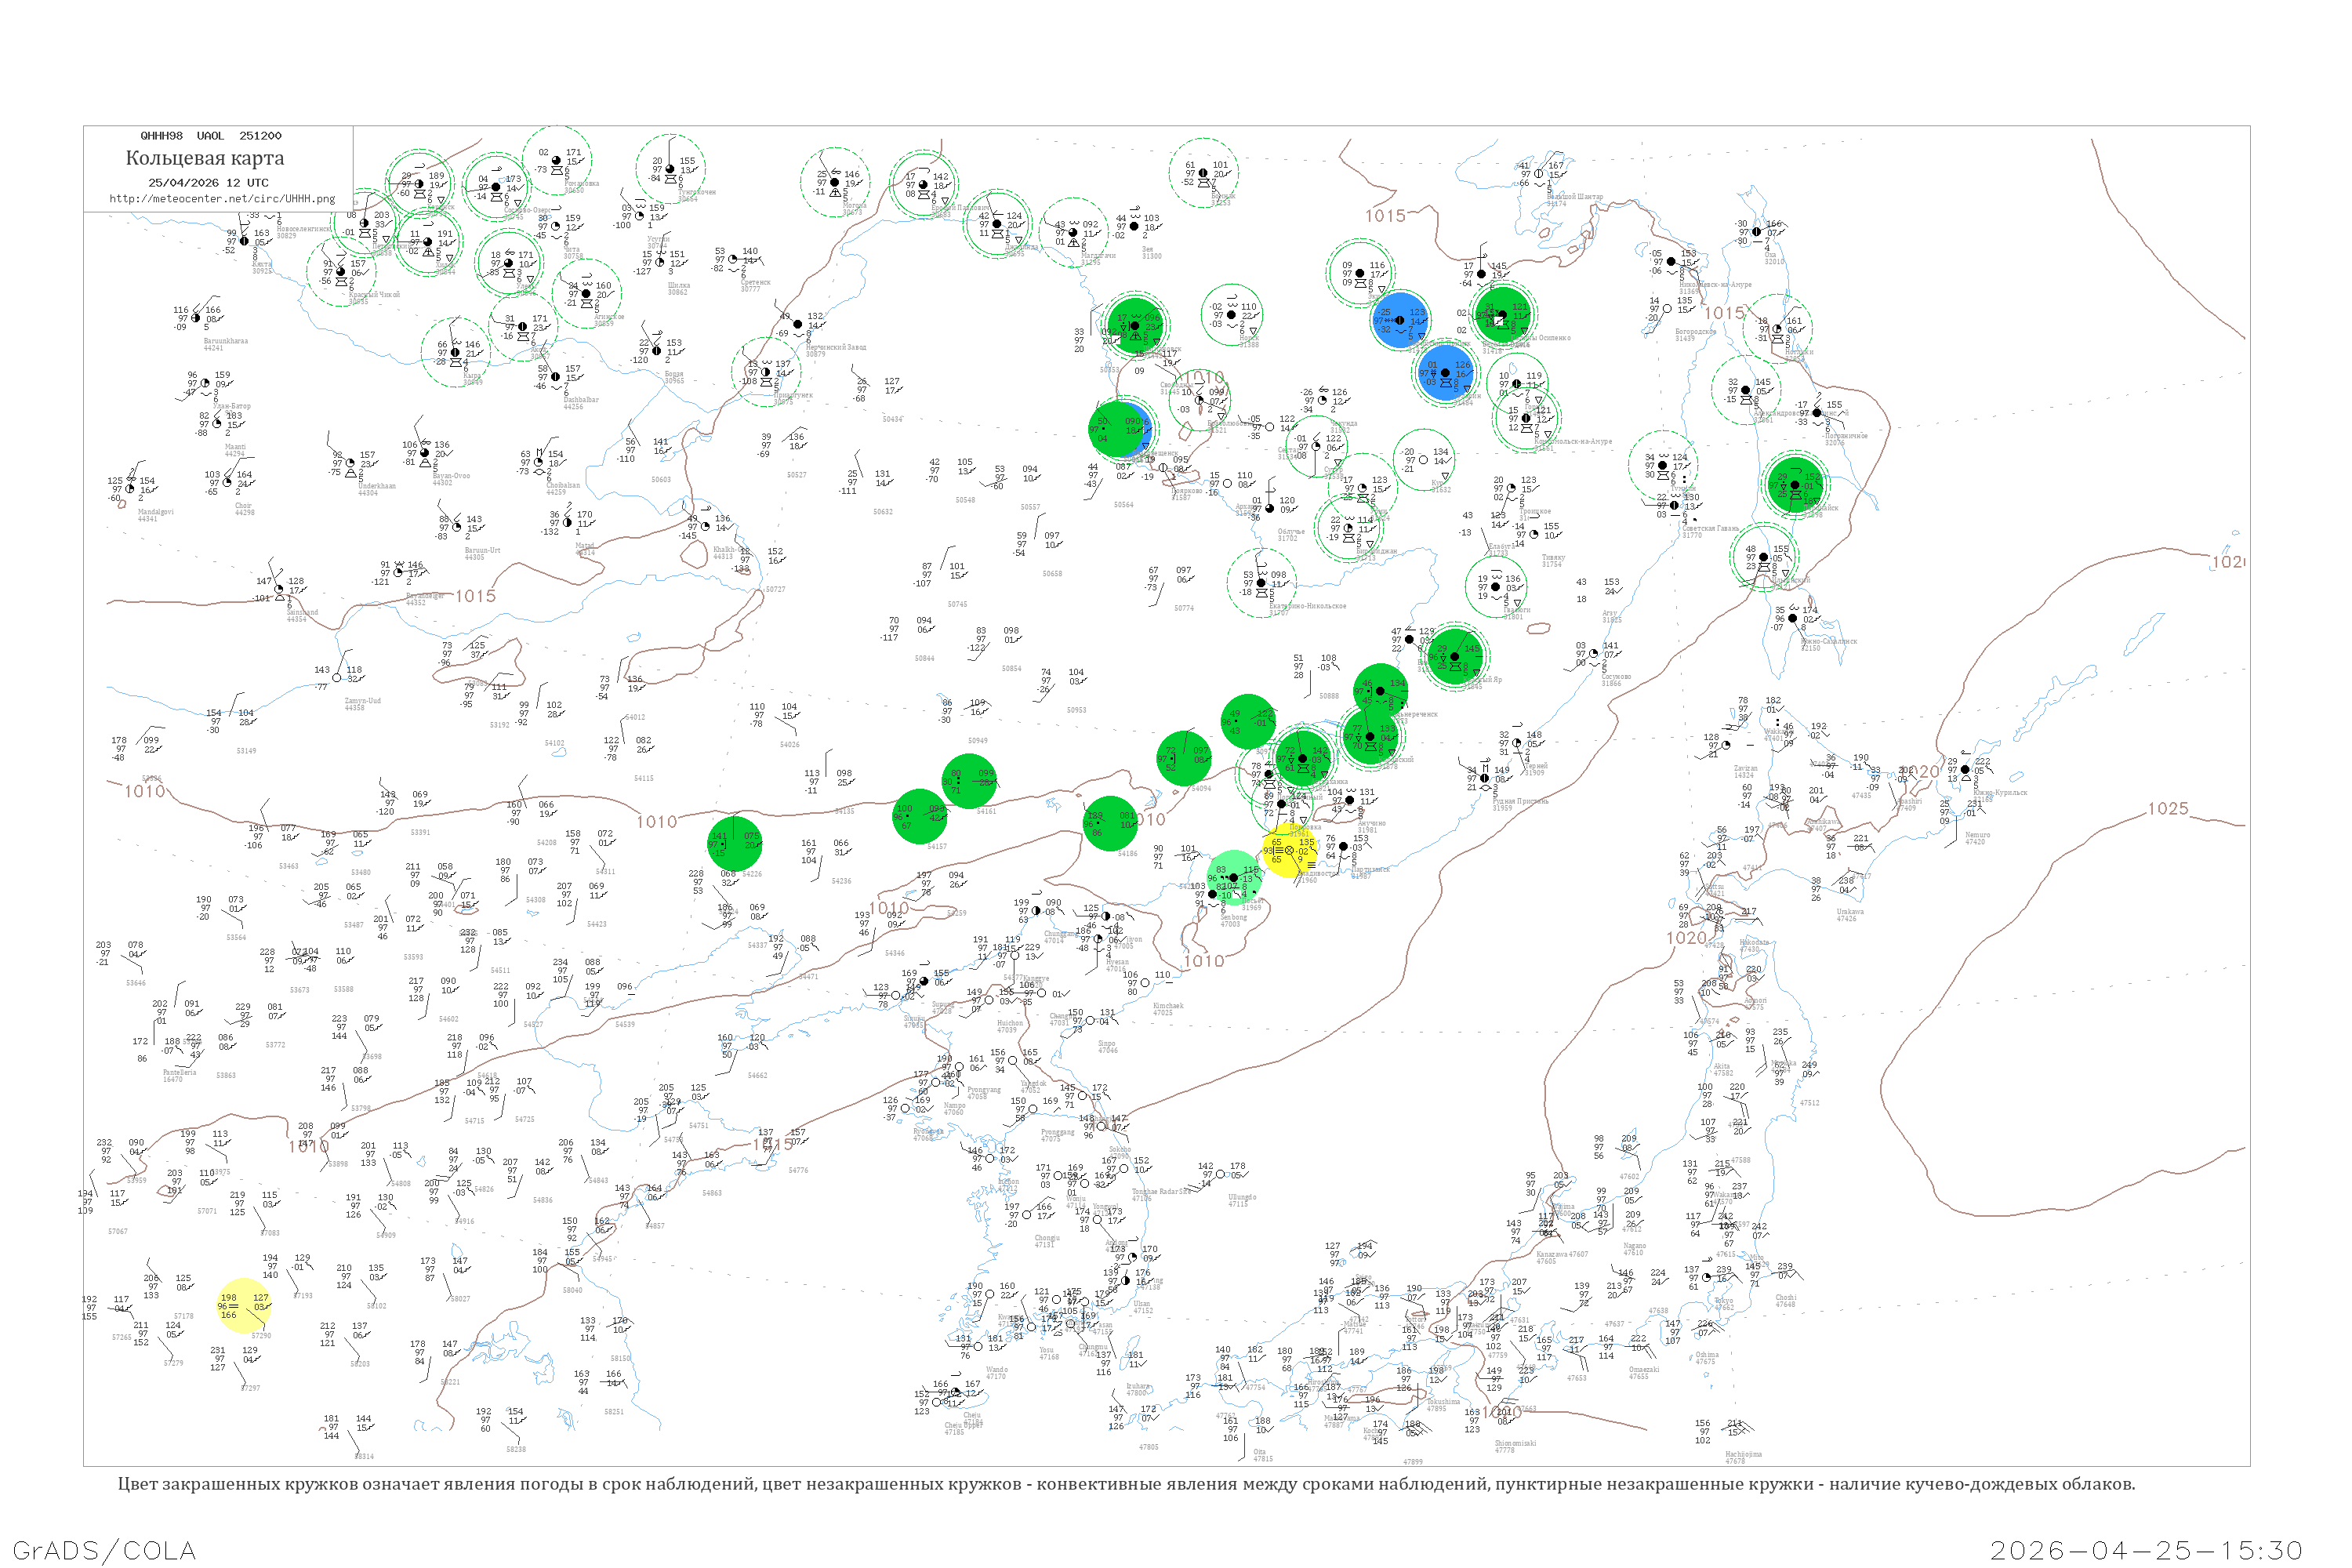Click the 'Кольцевая карта' map title

coord(205,158)
